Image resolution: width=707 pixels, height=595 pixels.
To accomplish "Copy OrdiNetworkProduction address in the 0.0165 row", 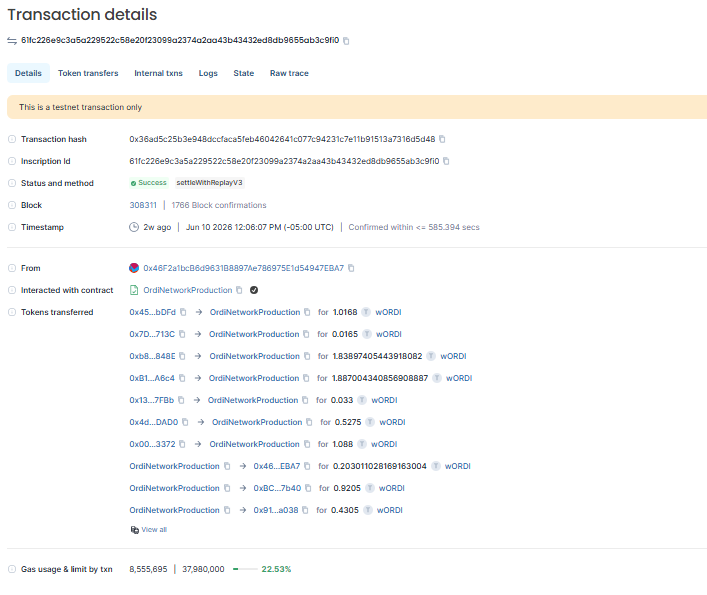I will click(x=306, y=334).
